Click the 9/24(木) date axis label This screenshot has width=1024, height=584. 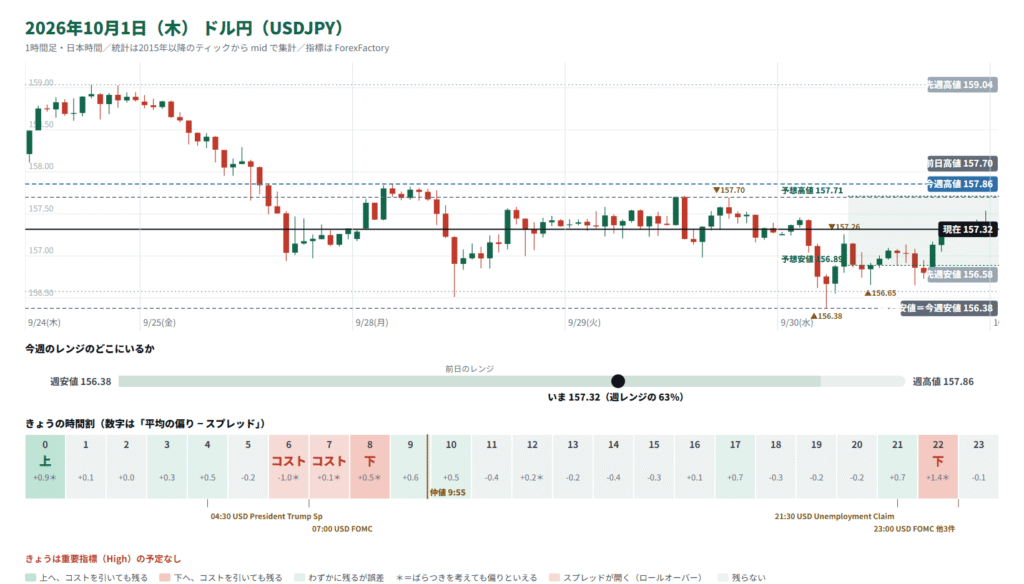tap(44, 322)
